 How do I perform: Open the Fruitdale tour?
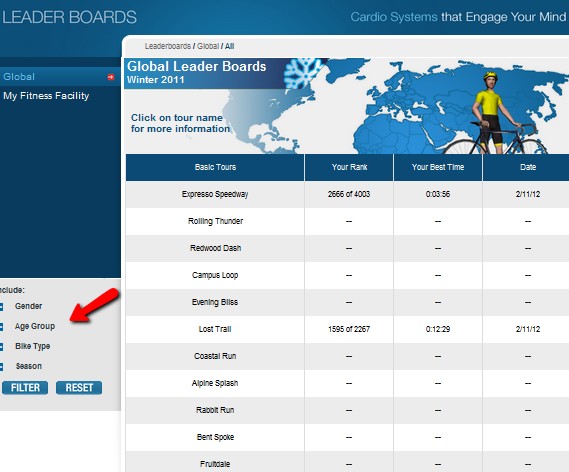215,464
